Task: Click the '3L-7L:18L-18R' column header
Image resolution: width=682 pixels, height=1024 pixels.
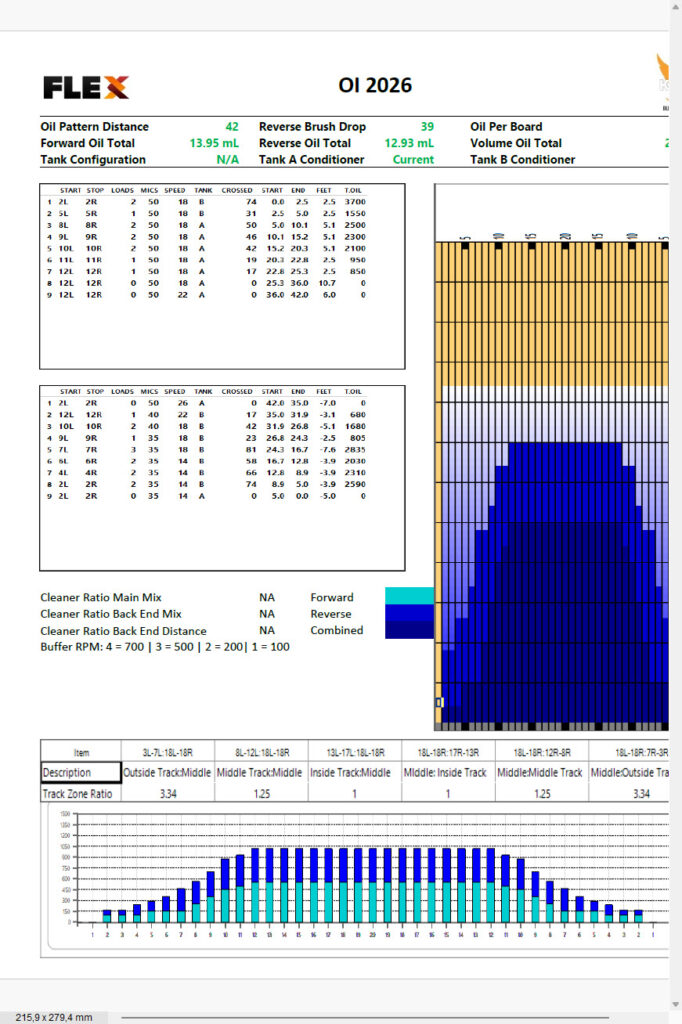Action: click(168, 752)
